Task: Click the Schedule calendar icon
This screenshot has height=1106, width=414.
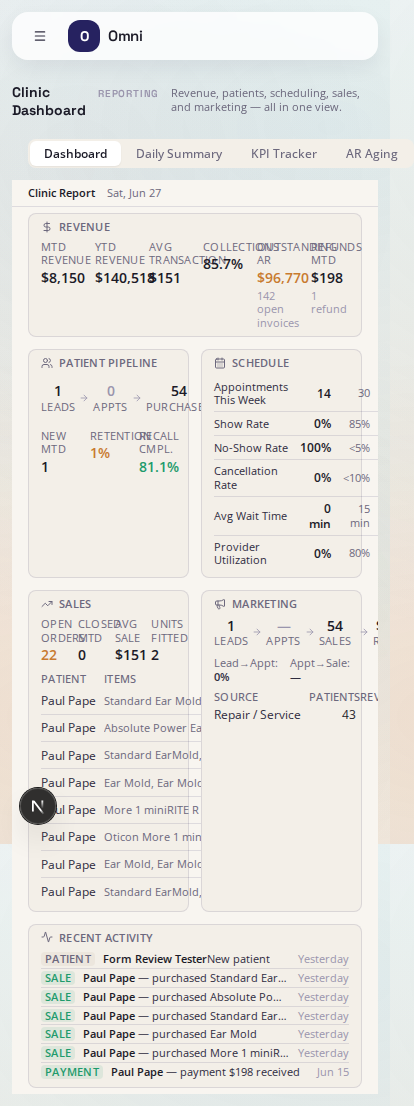Action: (220, 363)
